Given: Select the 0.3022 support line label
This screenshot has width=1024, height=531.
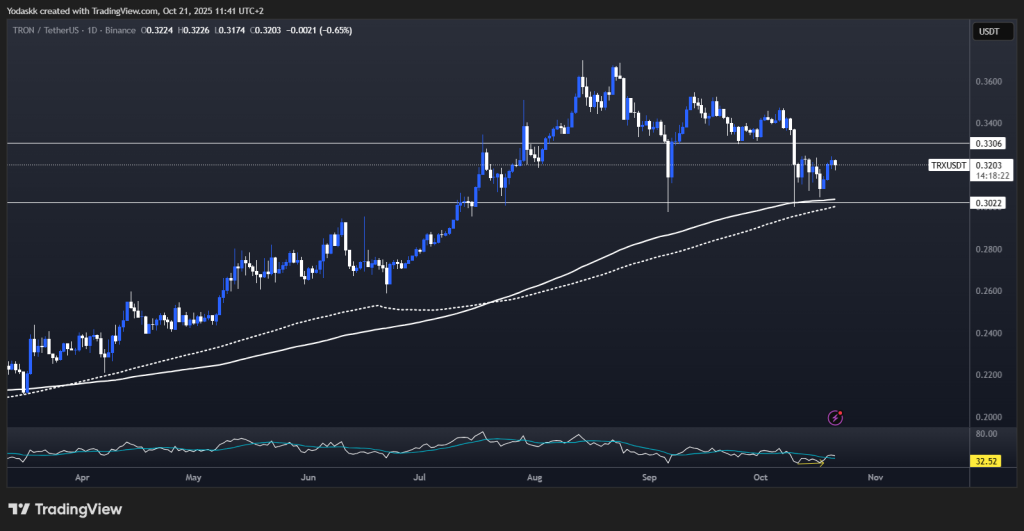Looking at the screenshot, I should point(988,203).
